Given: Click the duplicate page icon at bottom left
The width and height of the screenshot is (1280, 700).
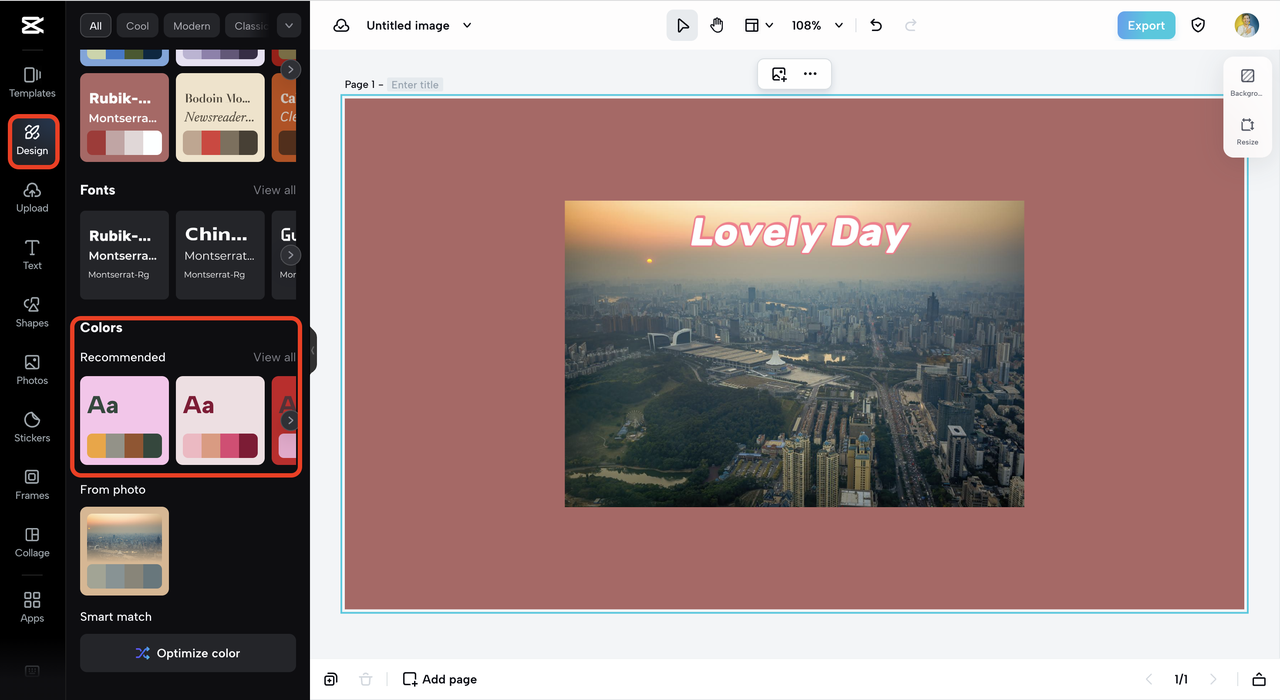Looking at the screenshot, I should [331, 679].
